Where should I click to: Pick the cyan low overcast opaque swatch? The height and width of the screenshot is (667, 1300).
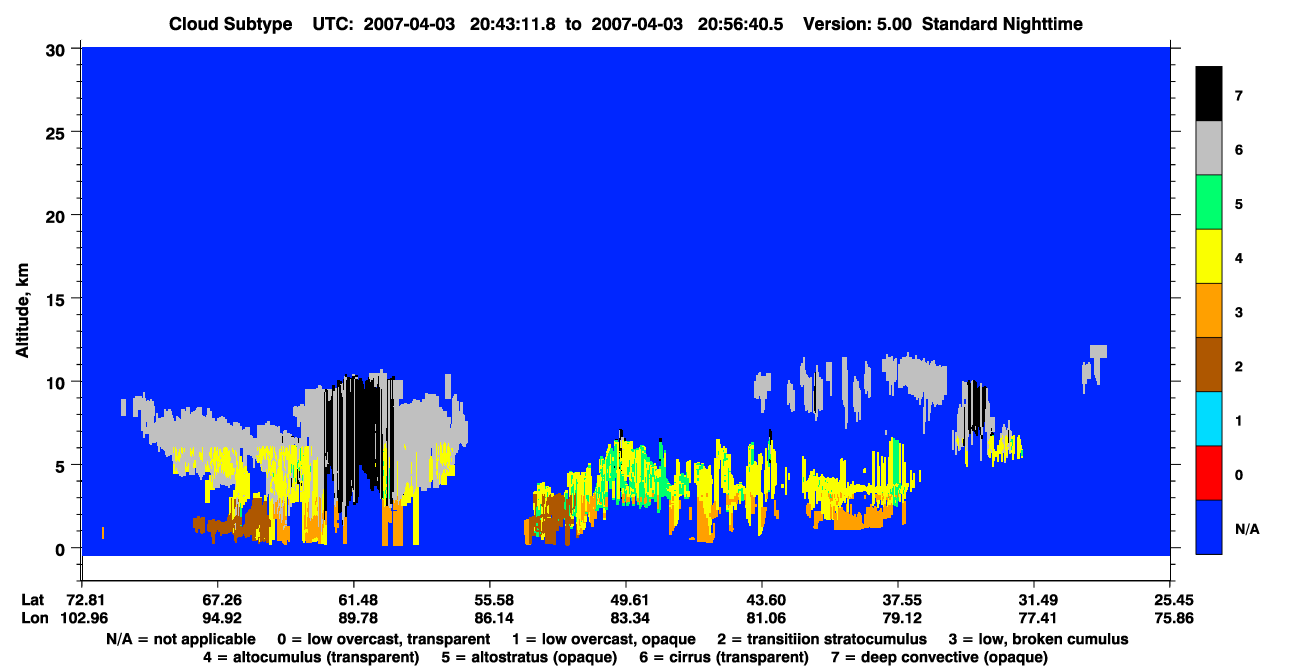[x=1209, y=419]
